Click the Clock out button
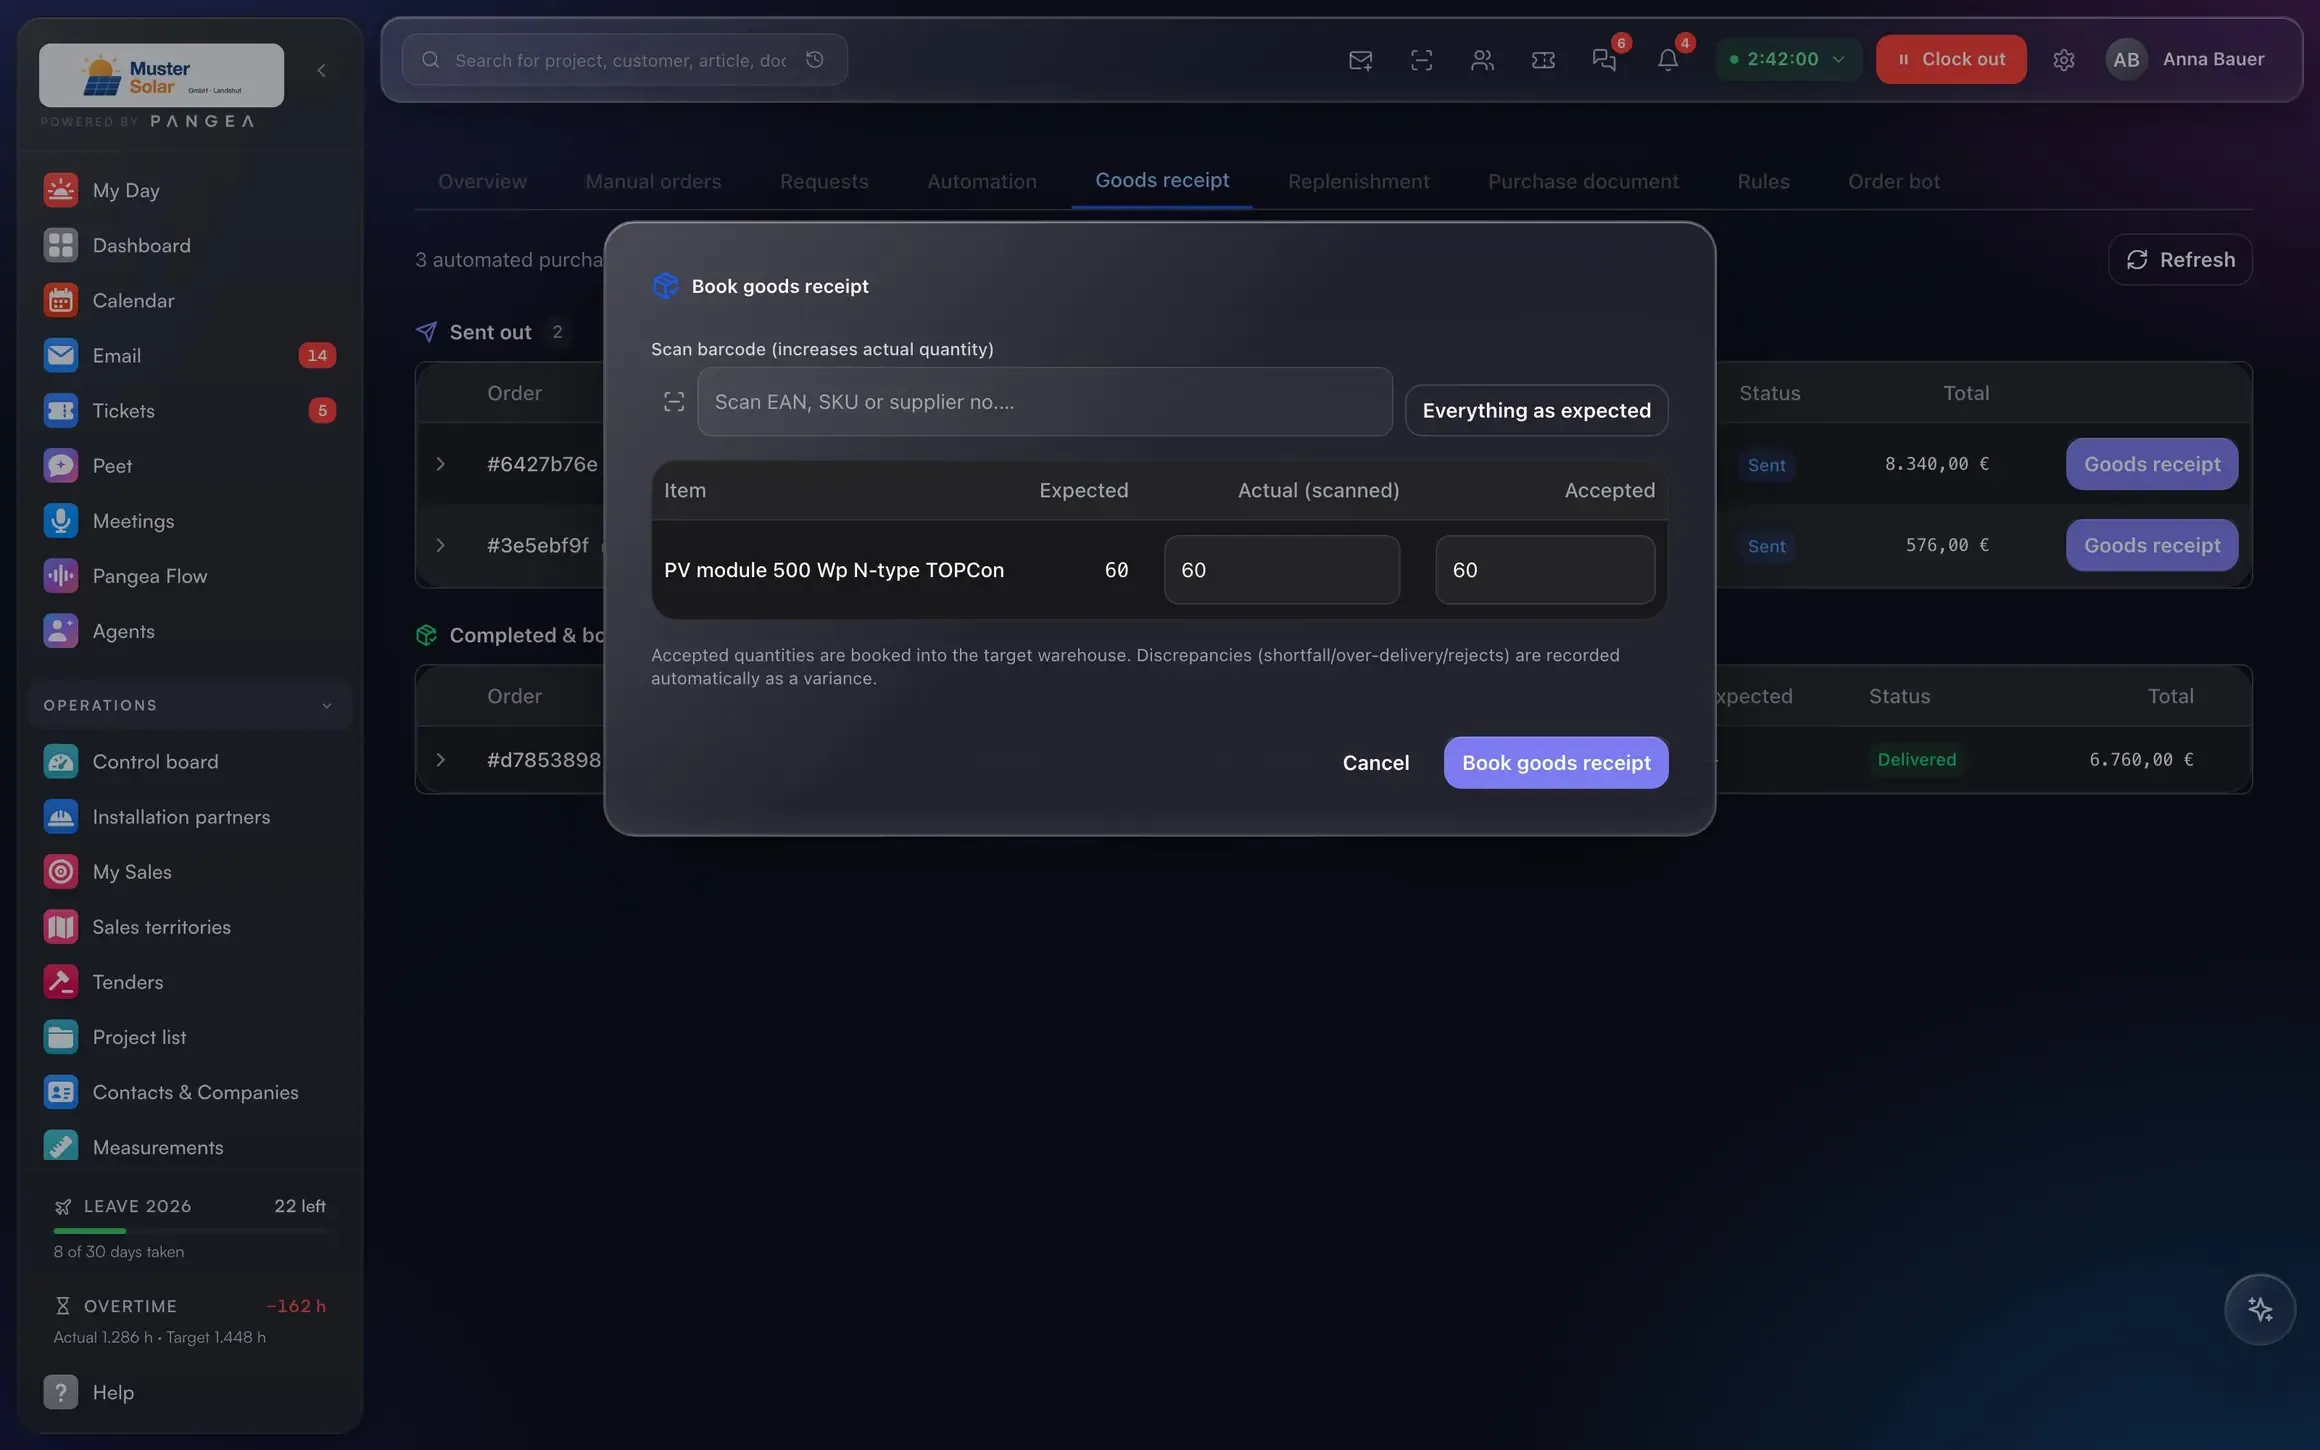Image resolution: width=2320 pixels, height=1450 pixels. 1951,59
